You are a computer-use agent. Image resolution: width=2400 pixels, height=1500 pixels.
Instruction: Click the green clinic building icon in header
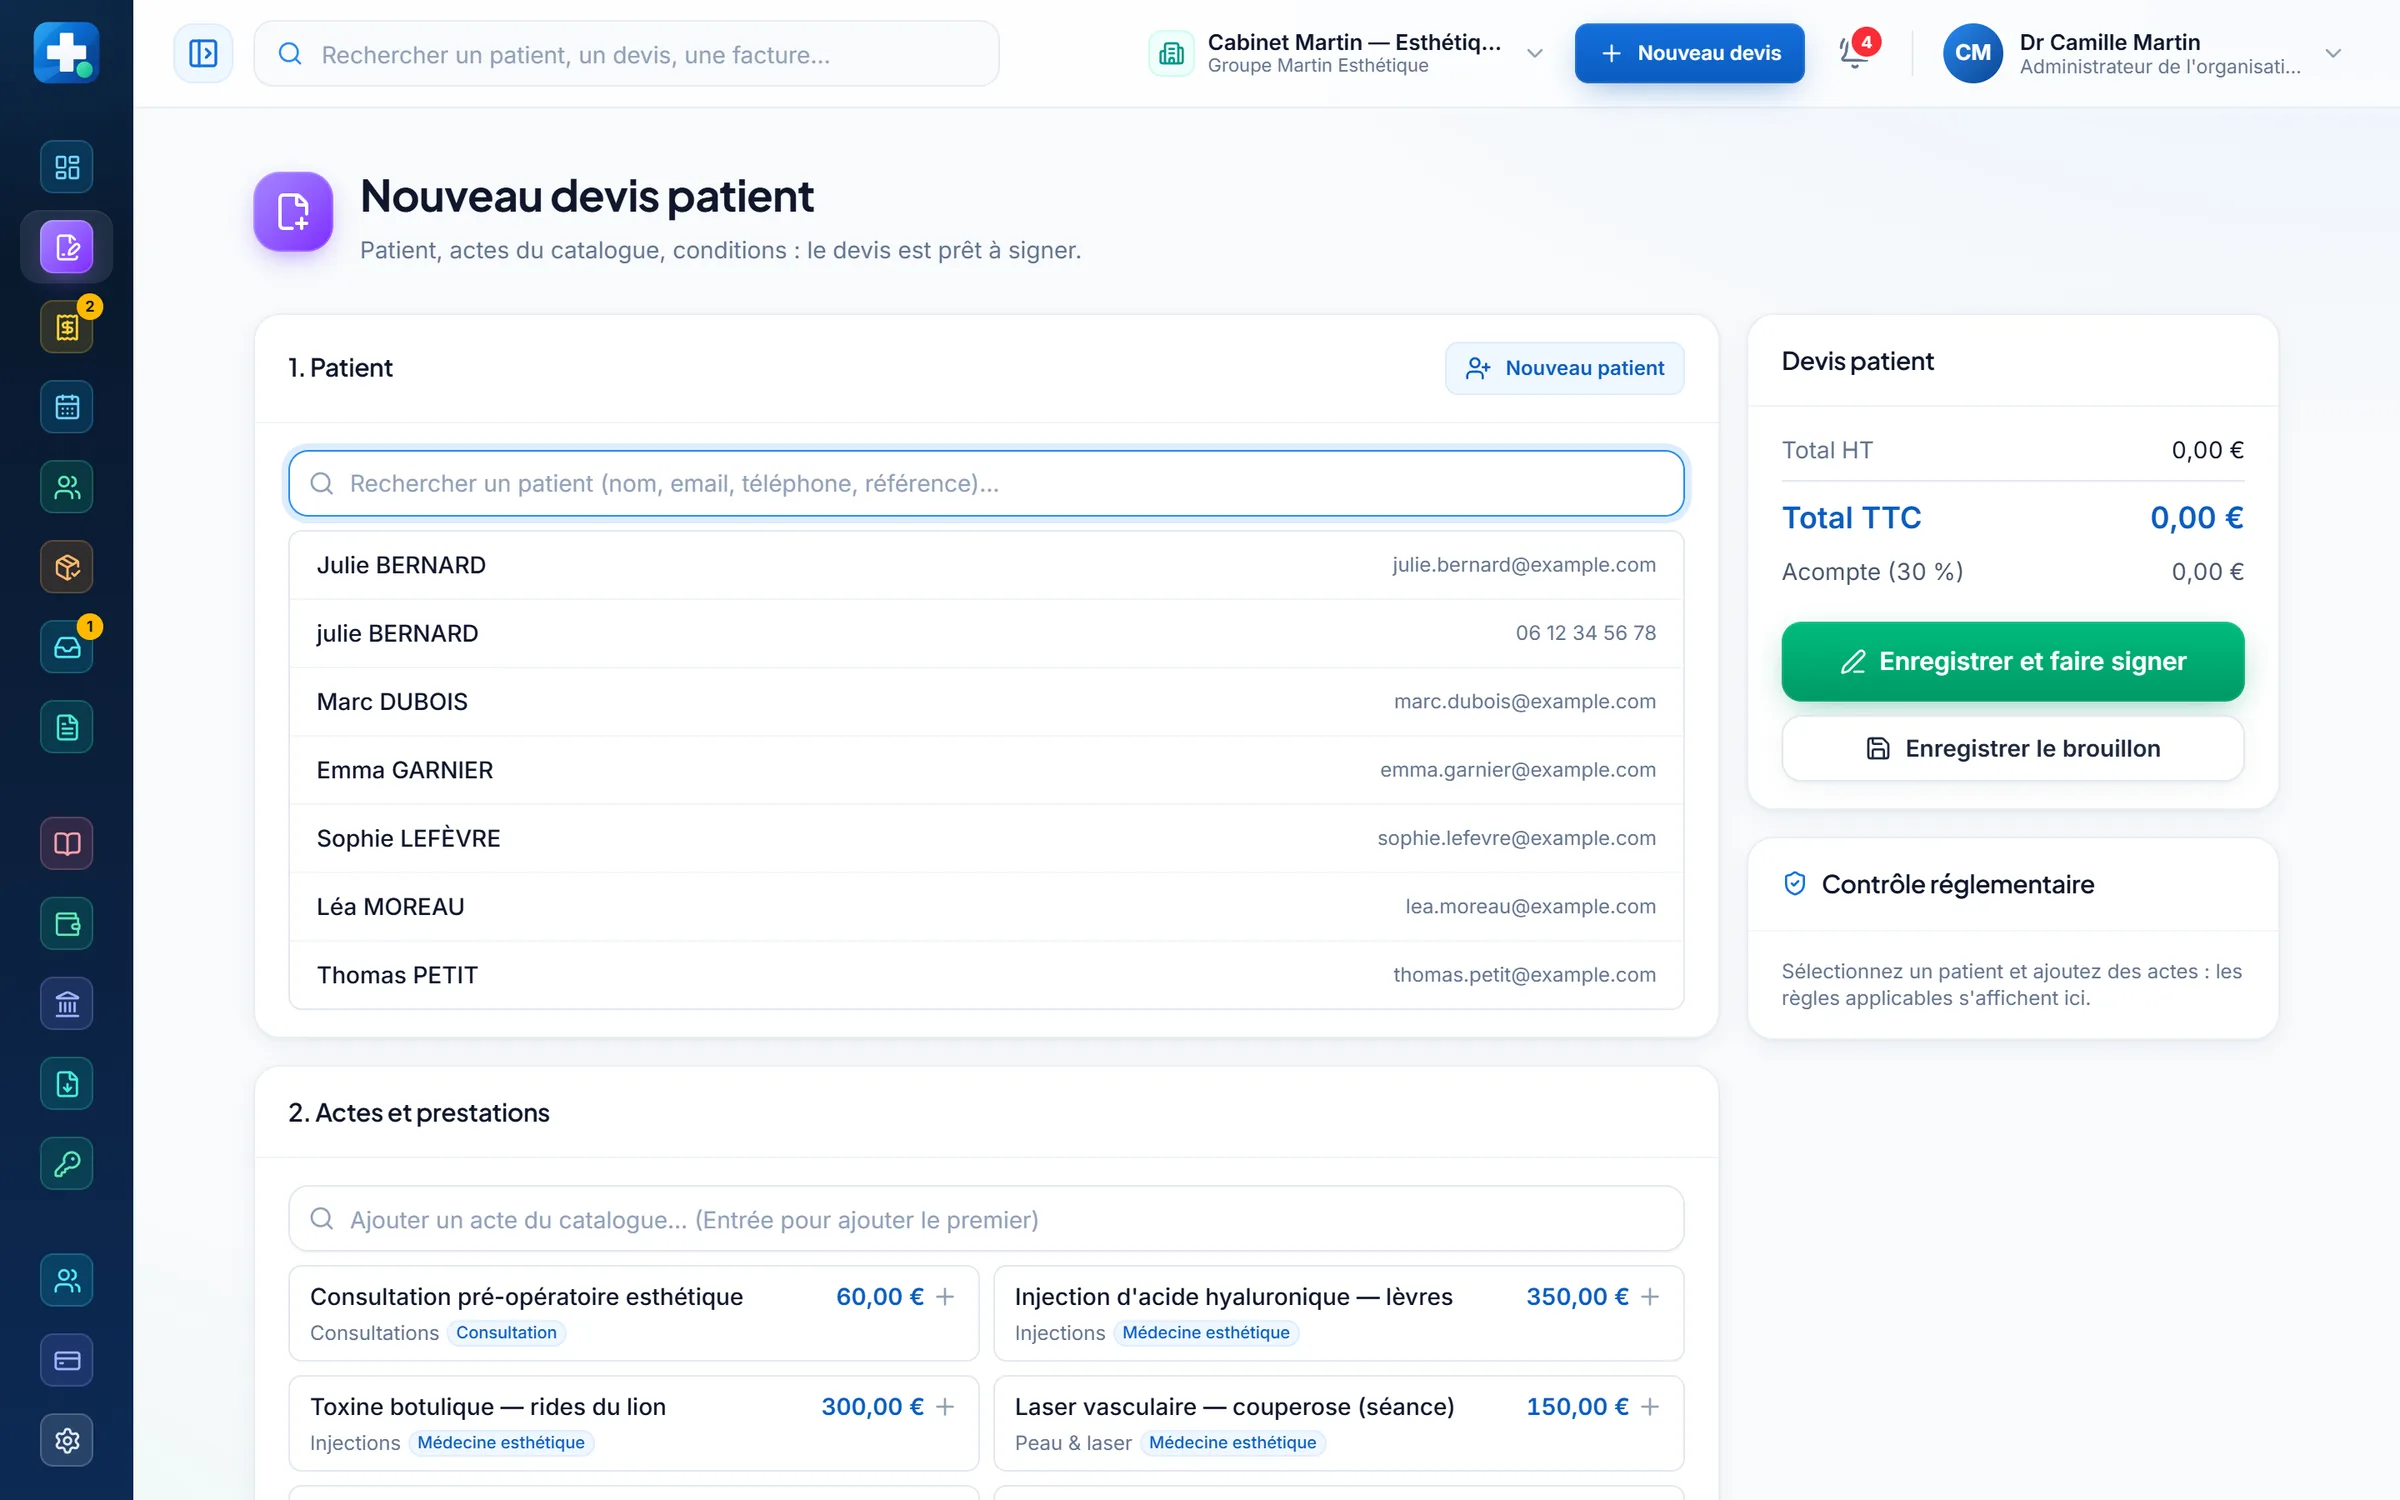1171,53
